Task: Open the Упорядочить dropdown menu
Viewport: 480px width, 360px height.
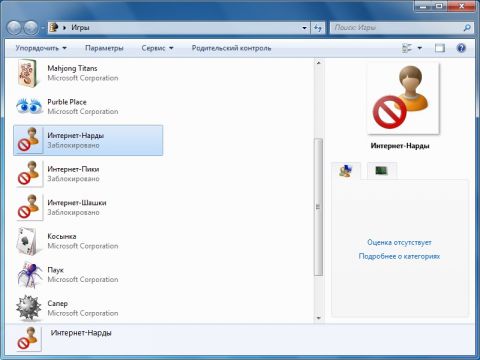Action: [x=41, y=48]
